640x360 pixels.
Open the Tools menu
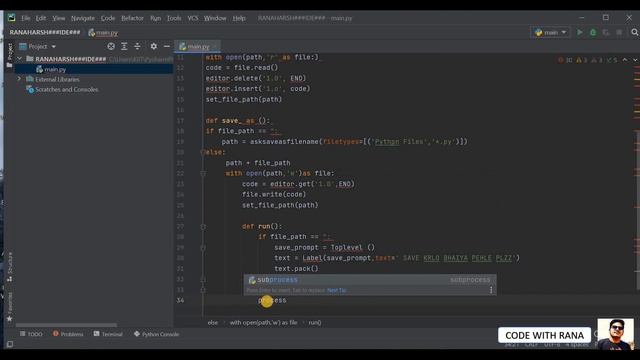[174, 18]
